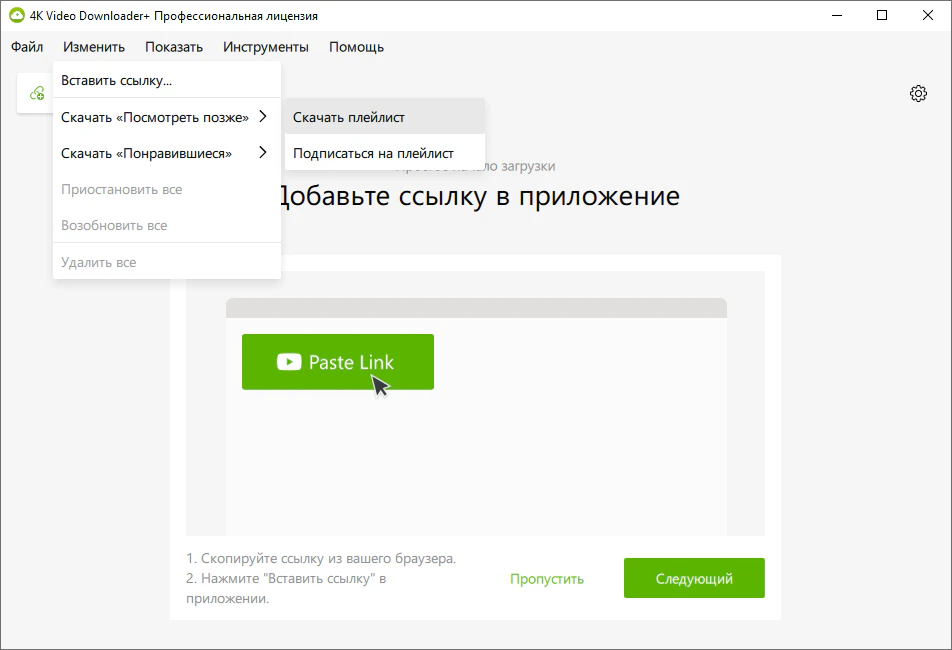Open the Помощь menu

356,47
